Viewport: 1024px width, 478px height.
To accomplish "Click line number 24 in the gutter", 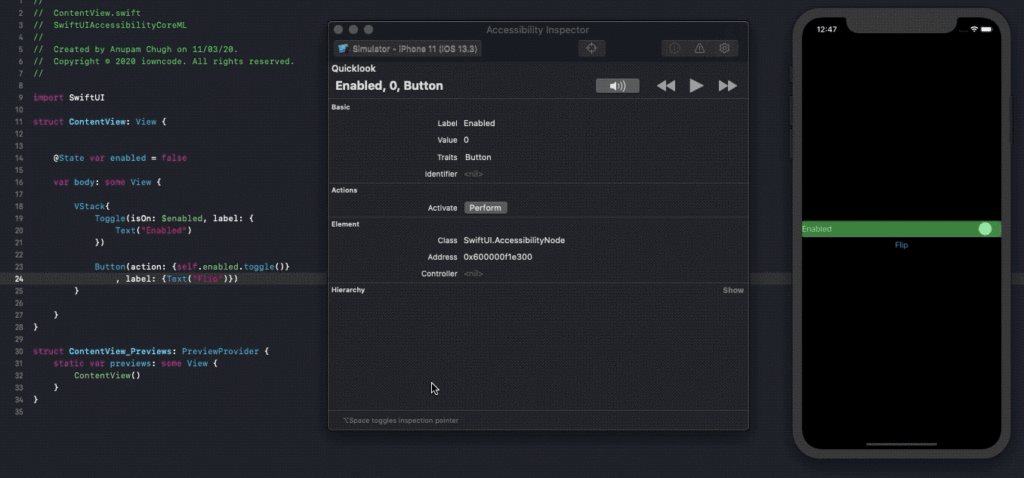I will tap(19, 279).
